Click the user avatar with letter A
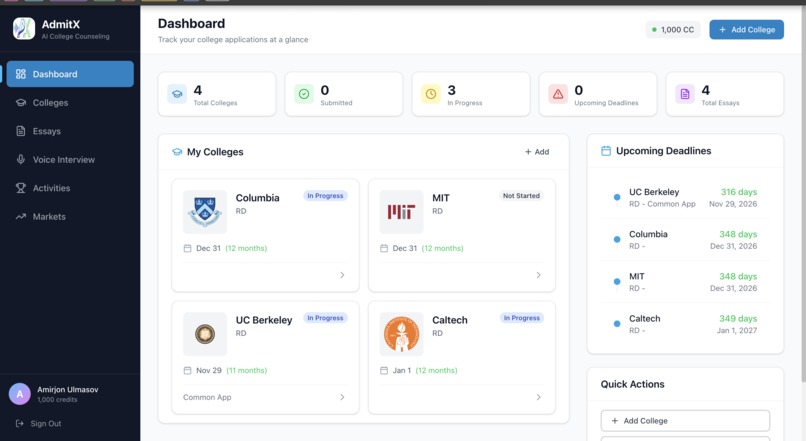 (x=20, y=394)
